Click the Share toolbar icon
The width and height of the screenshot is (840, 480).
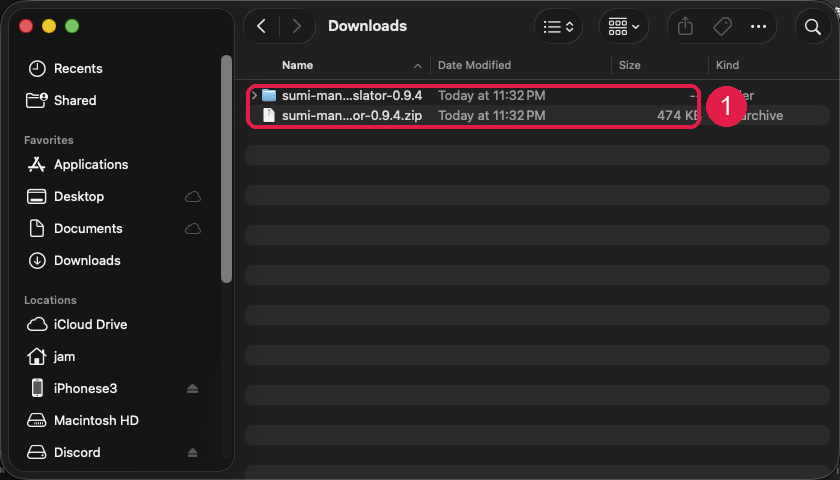[x=685, y=26]
